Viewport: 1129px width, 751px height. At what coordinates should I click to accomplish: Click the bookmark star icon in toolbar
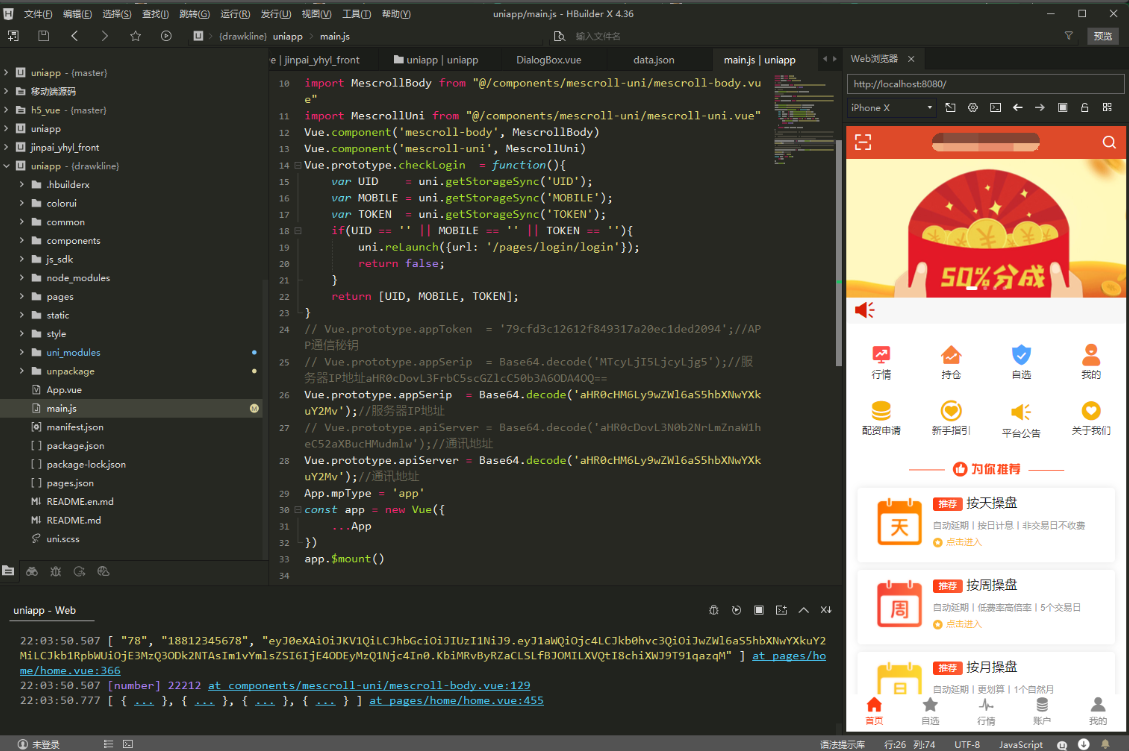(x=135, y=36)
